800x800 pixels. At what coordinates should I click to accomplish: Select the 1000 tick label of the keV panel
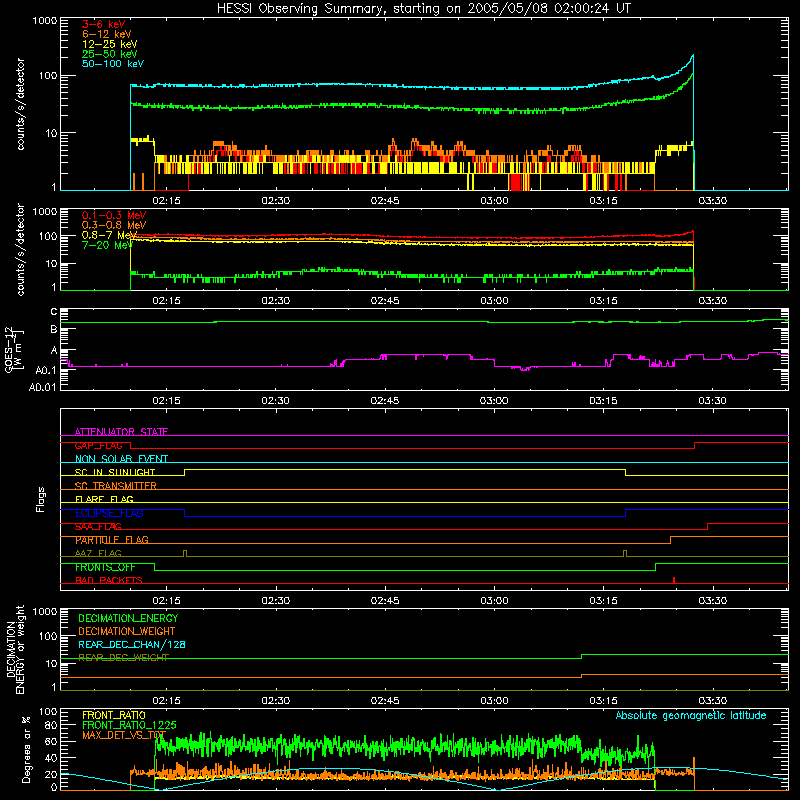coord(45,21)
